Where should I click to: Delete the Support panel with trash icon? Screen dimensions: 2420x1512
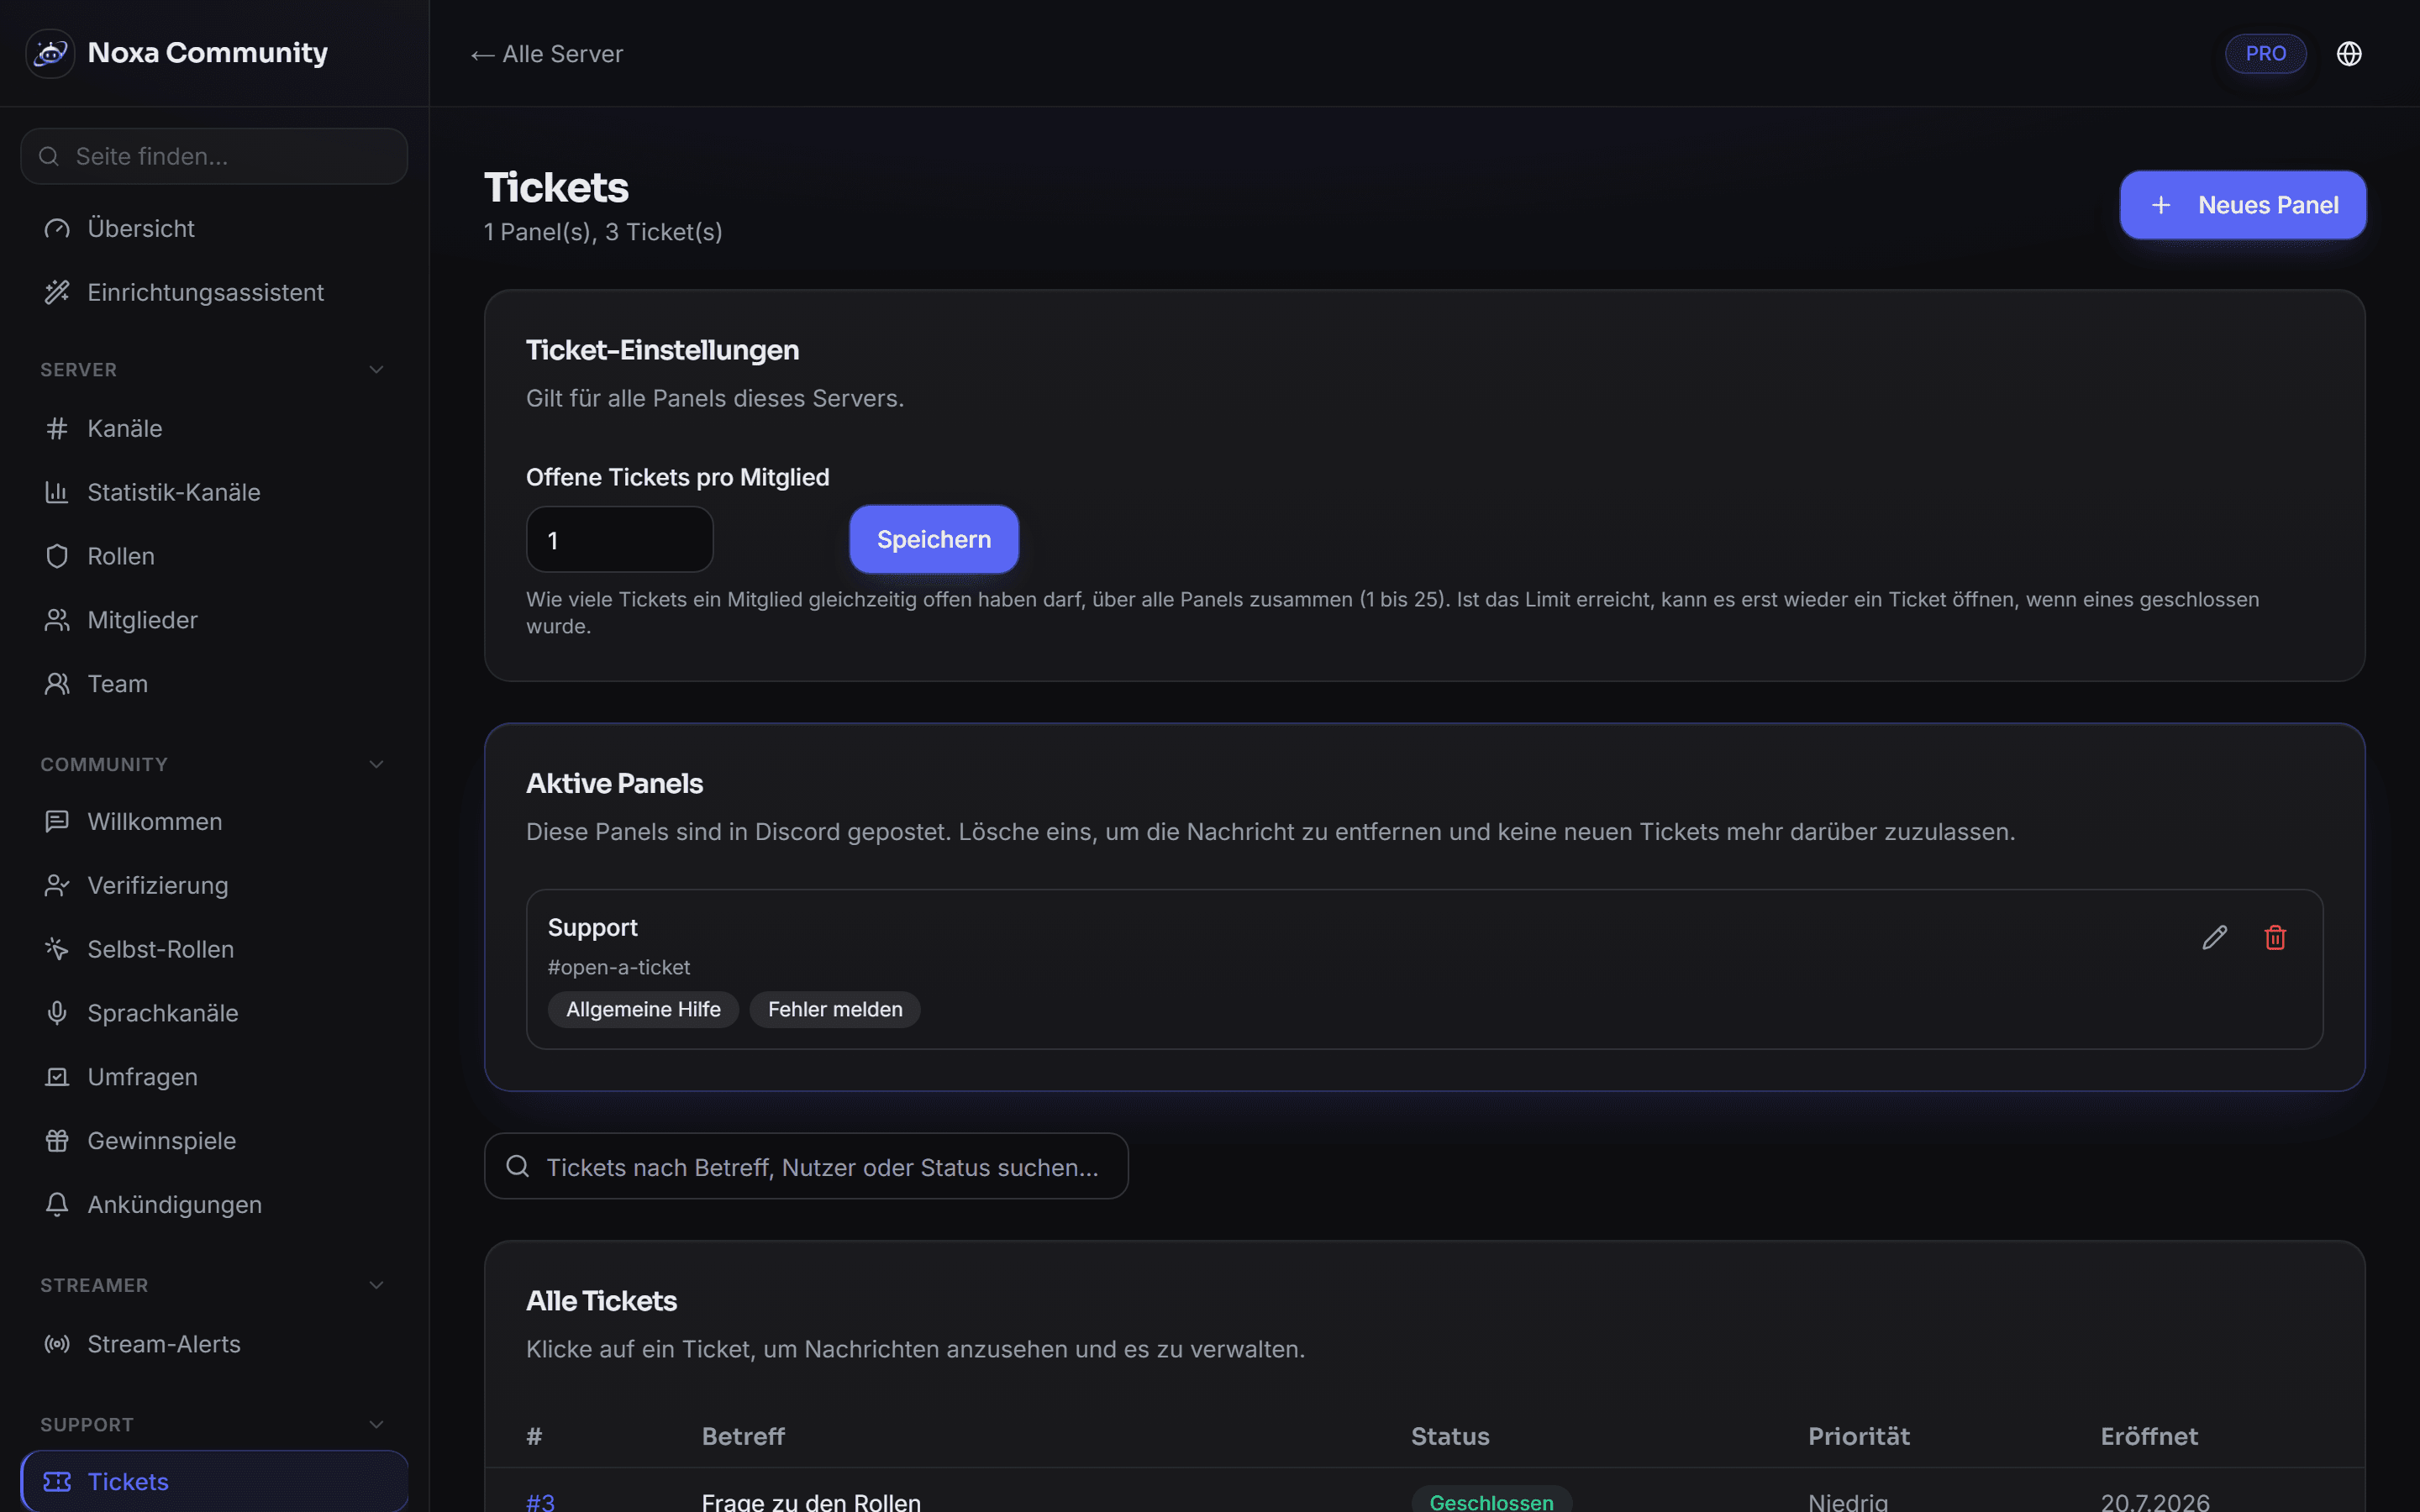(x=2275, y=937)
